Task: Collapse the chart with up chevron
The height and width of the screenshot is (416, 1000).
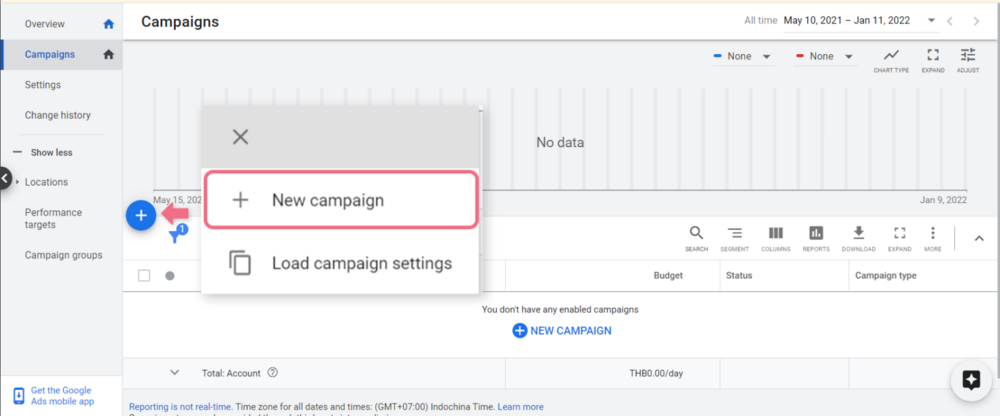Action: 979,239
